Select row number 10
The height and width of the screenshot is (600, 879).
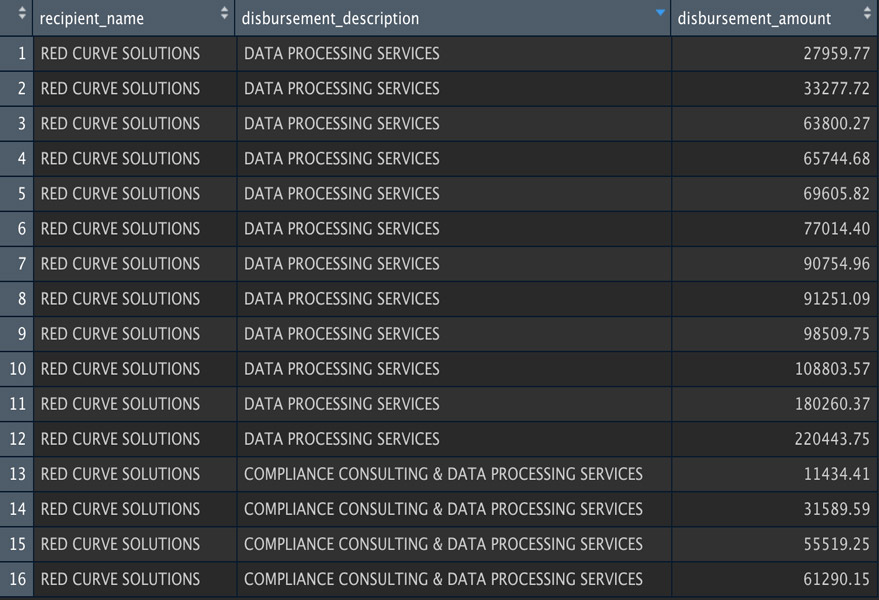[x=17, y=369]
